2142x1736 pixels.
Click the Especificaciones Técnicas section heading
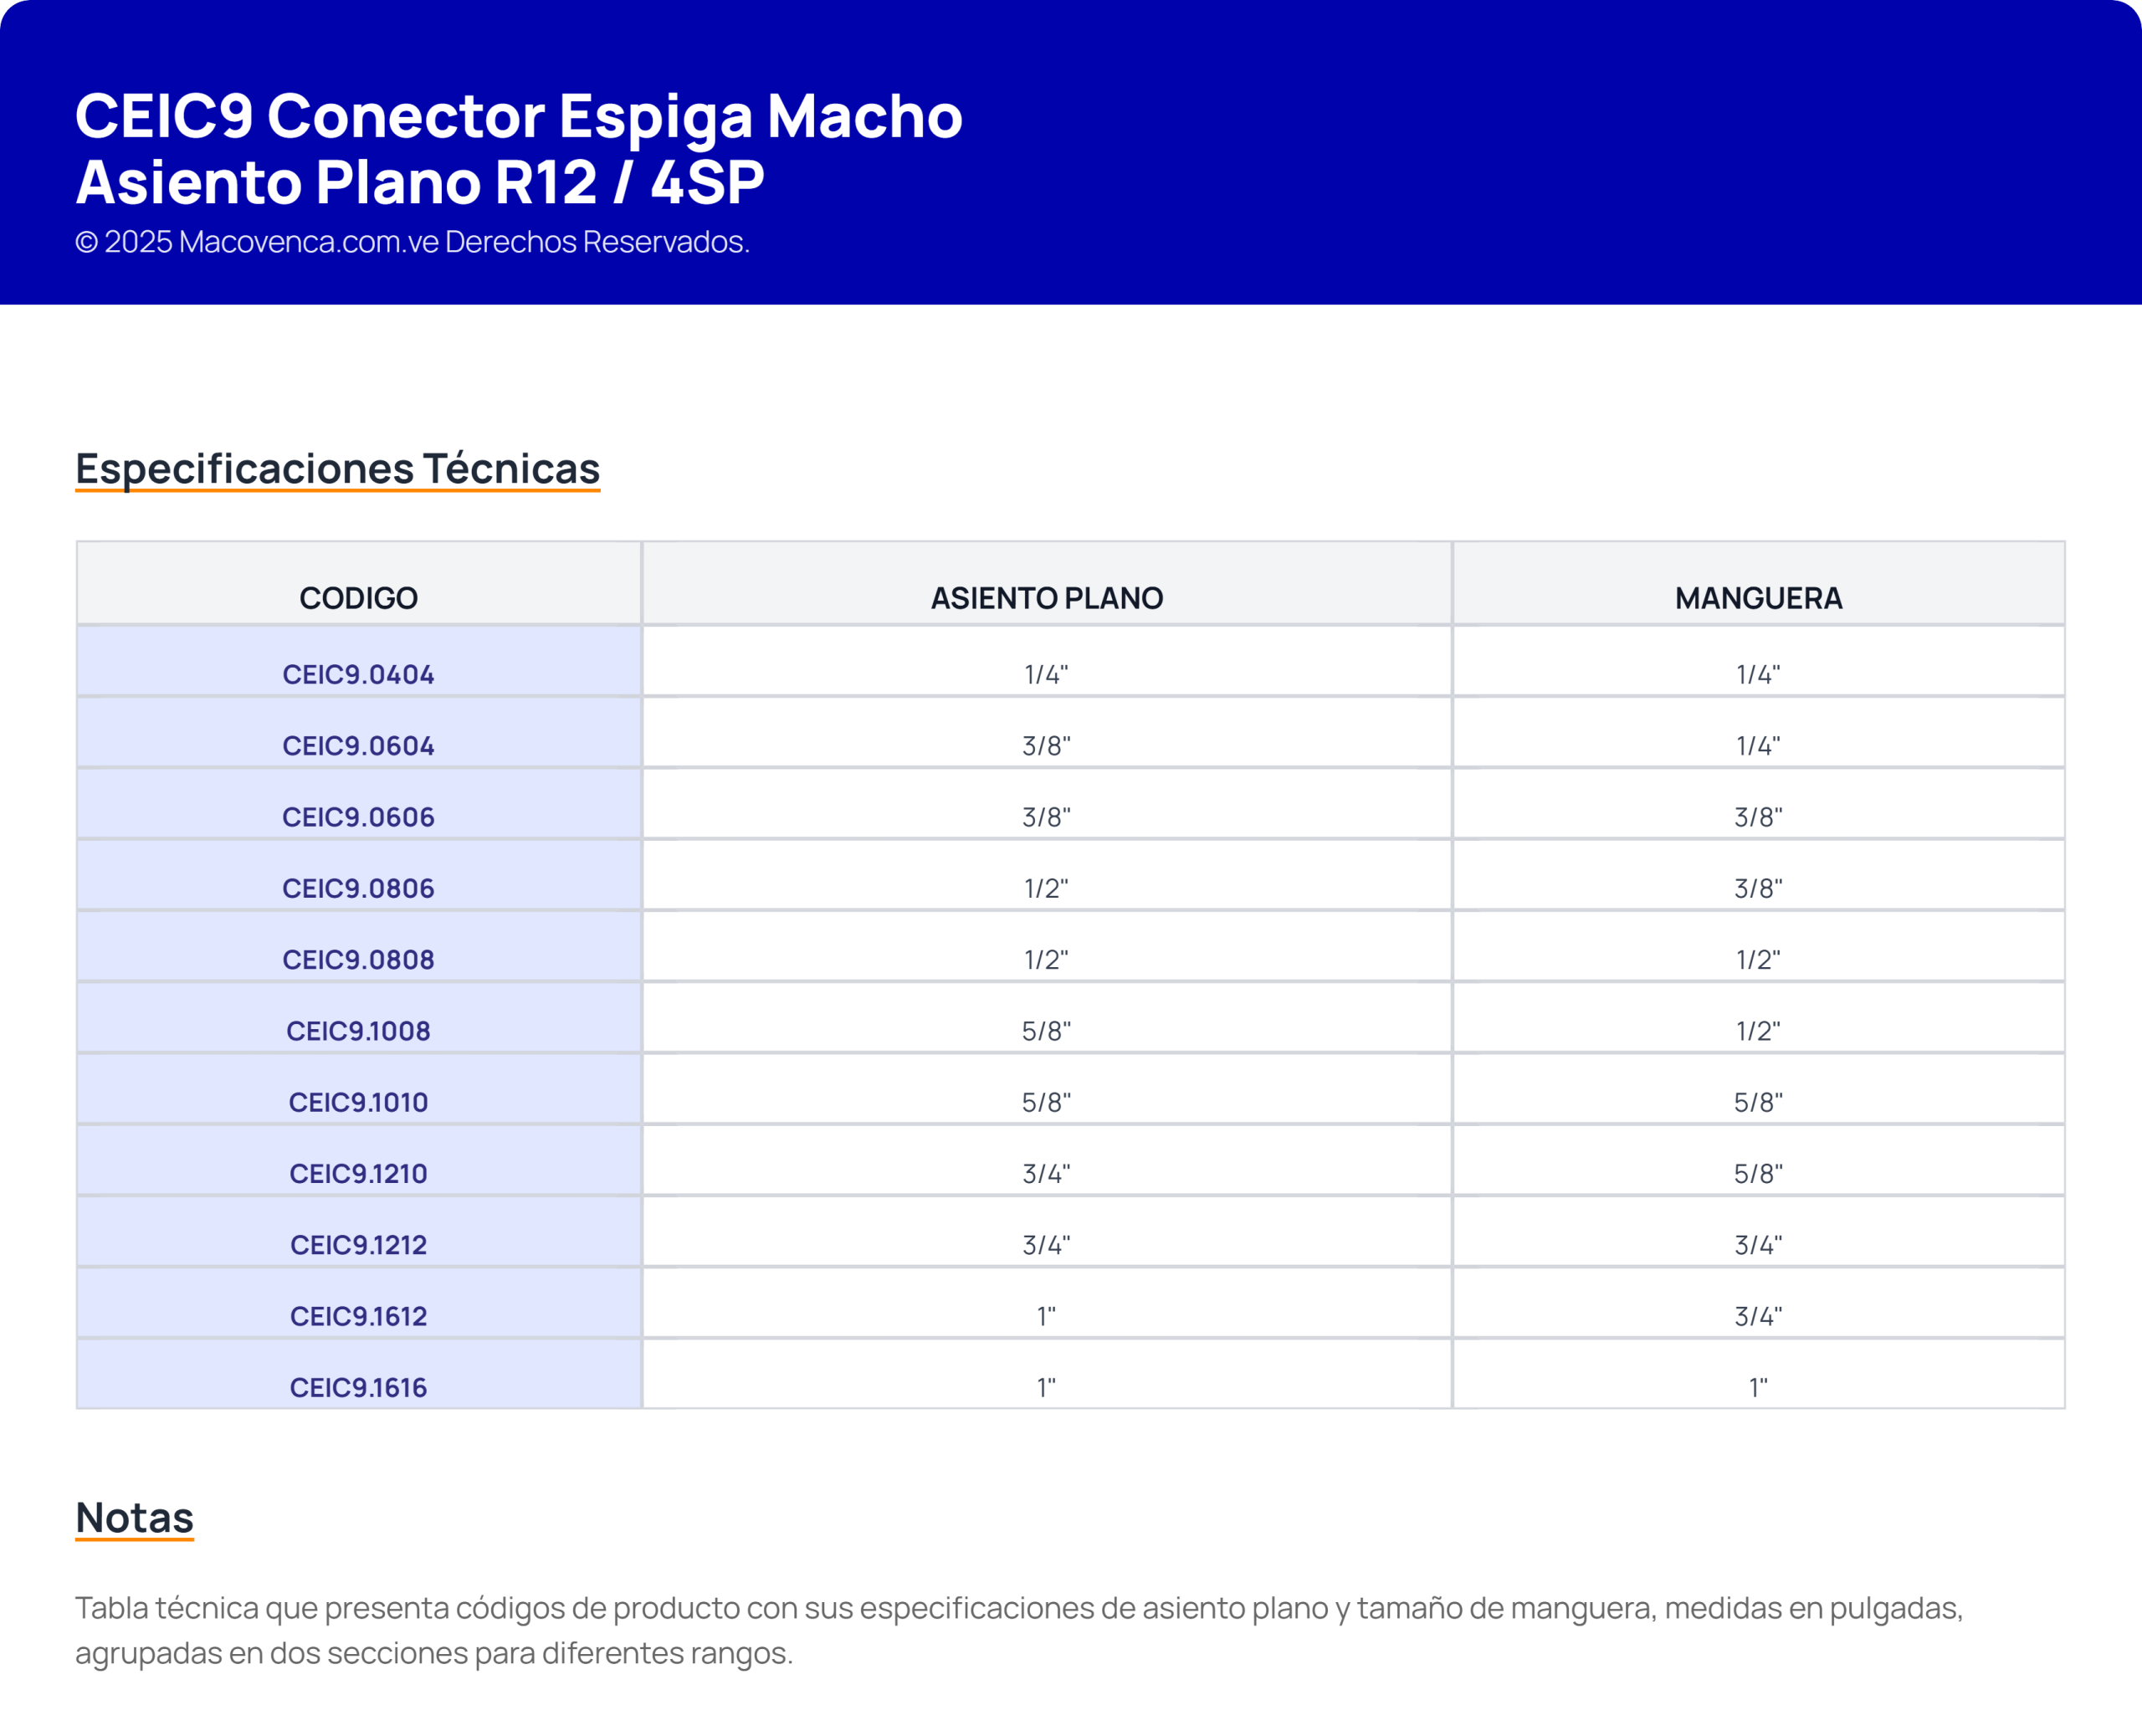338,468
